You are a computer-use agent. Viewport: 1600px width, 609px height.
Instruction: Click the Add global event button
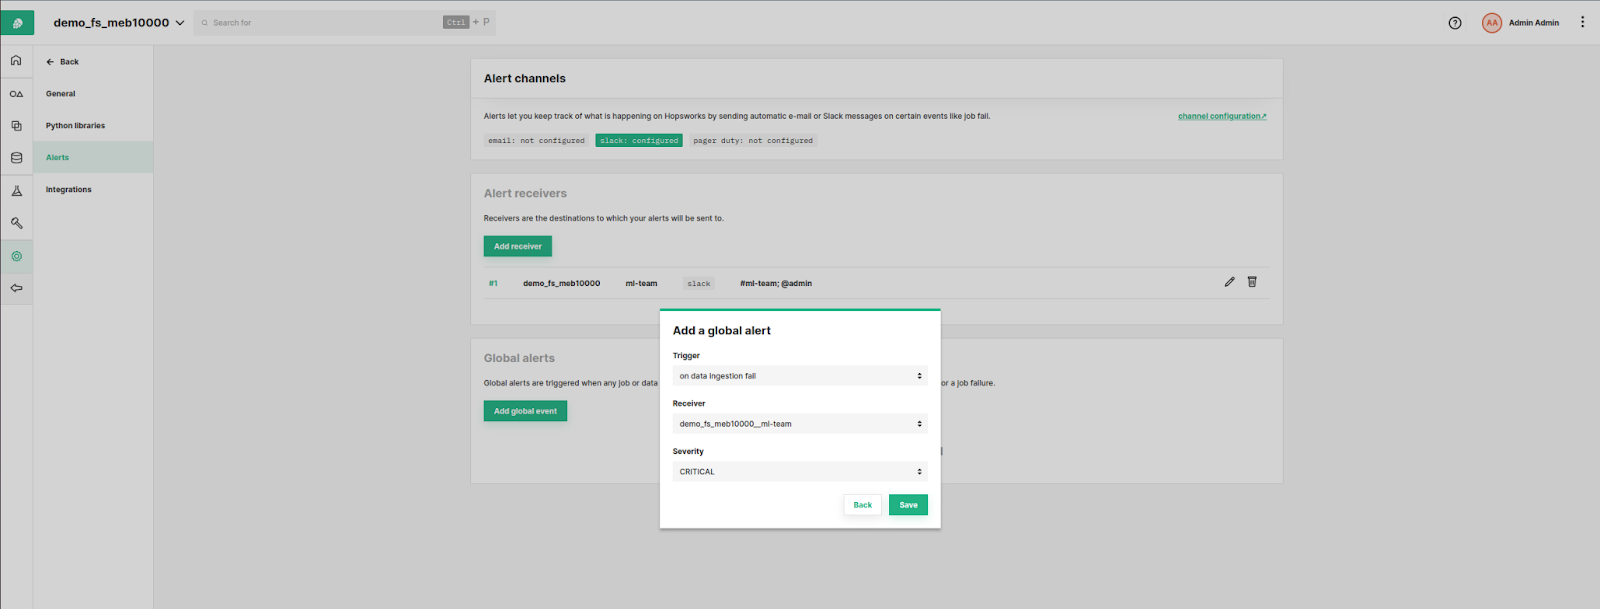point(525,411)
